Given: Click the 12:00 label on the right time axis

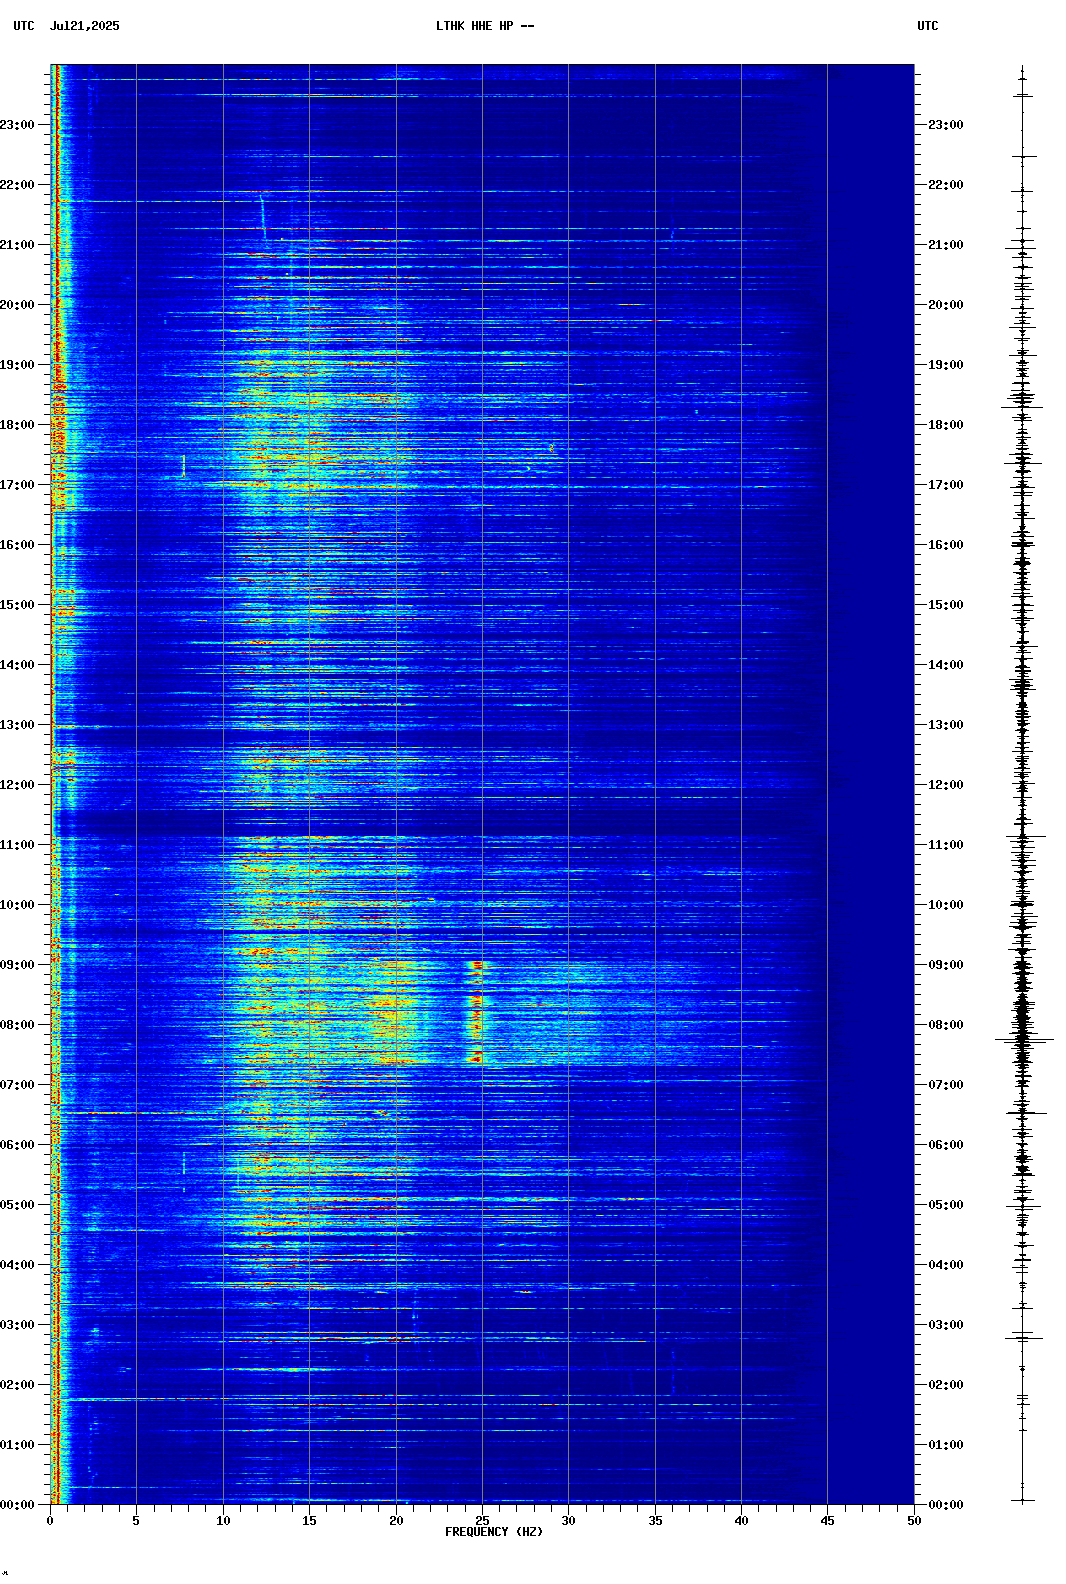Looking at the screenshot, I should pyautogui.click(x=946, y=785).
